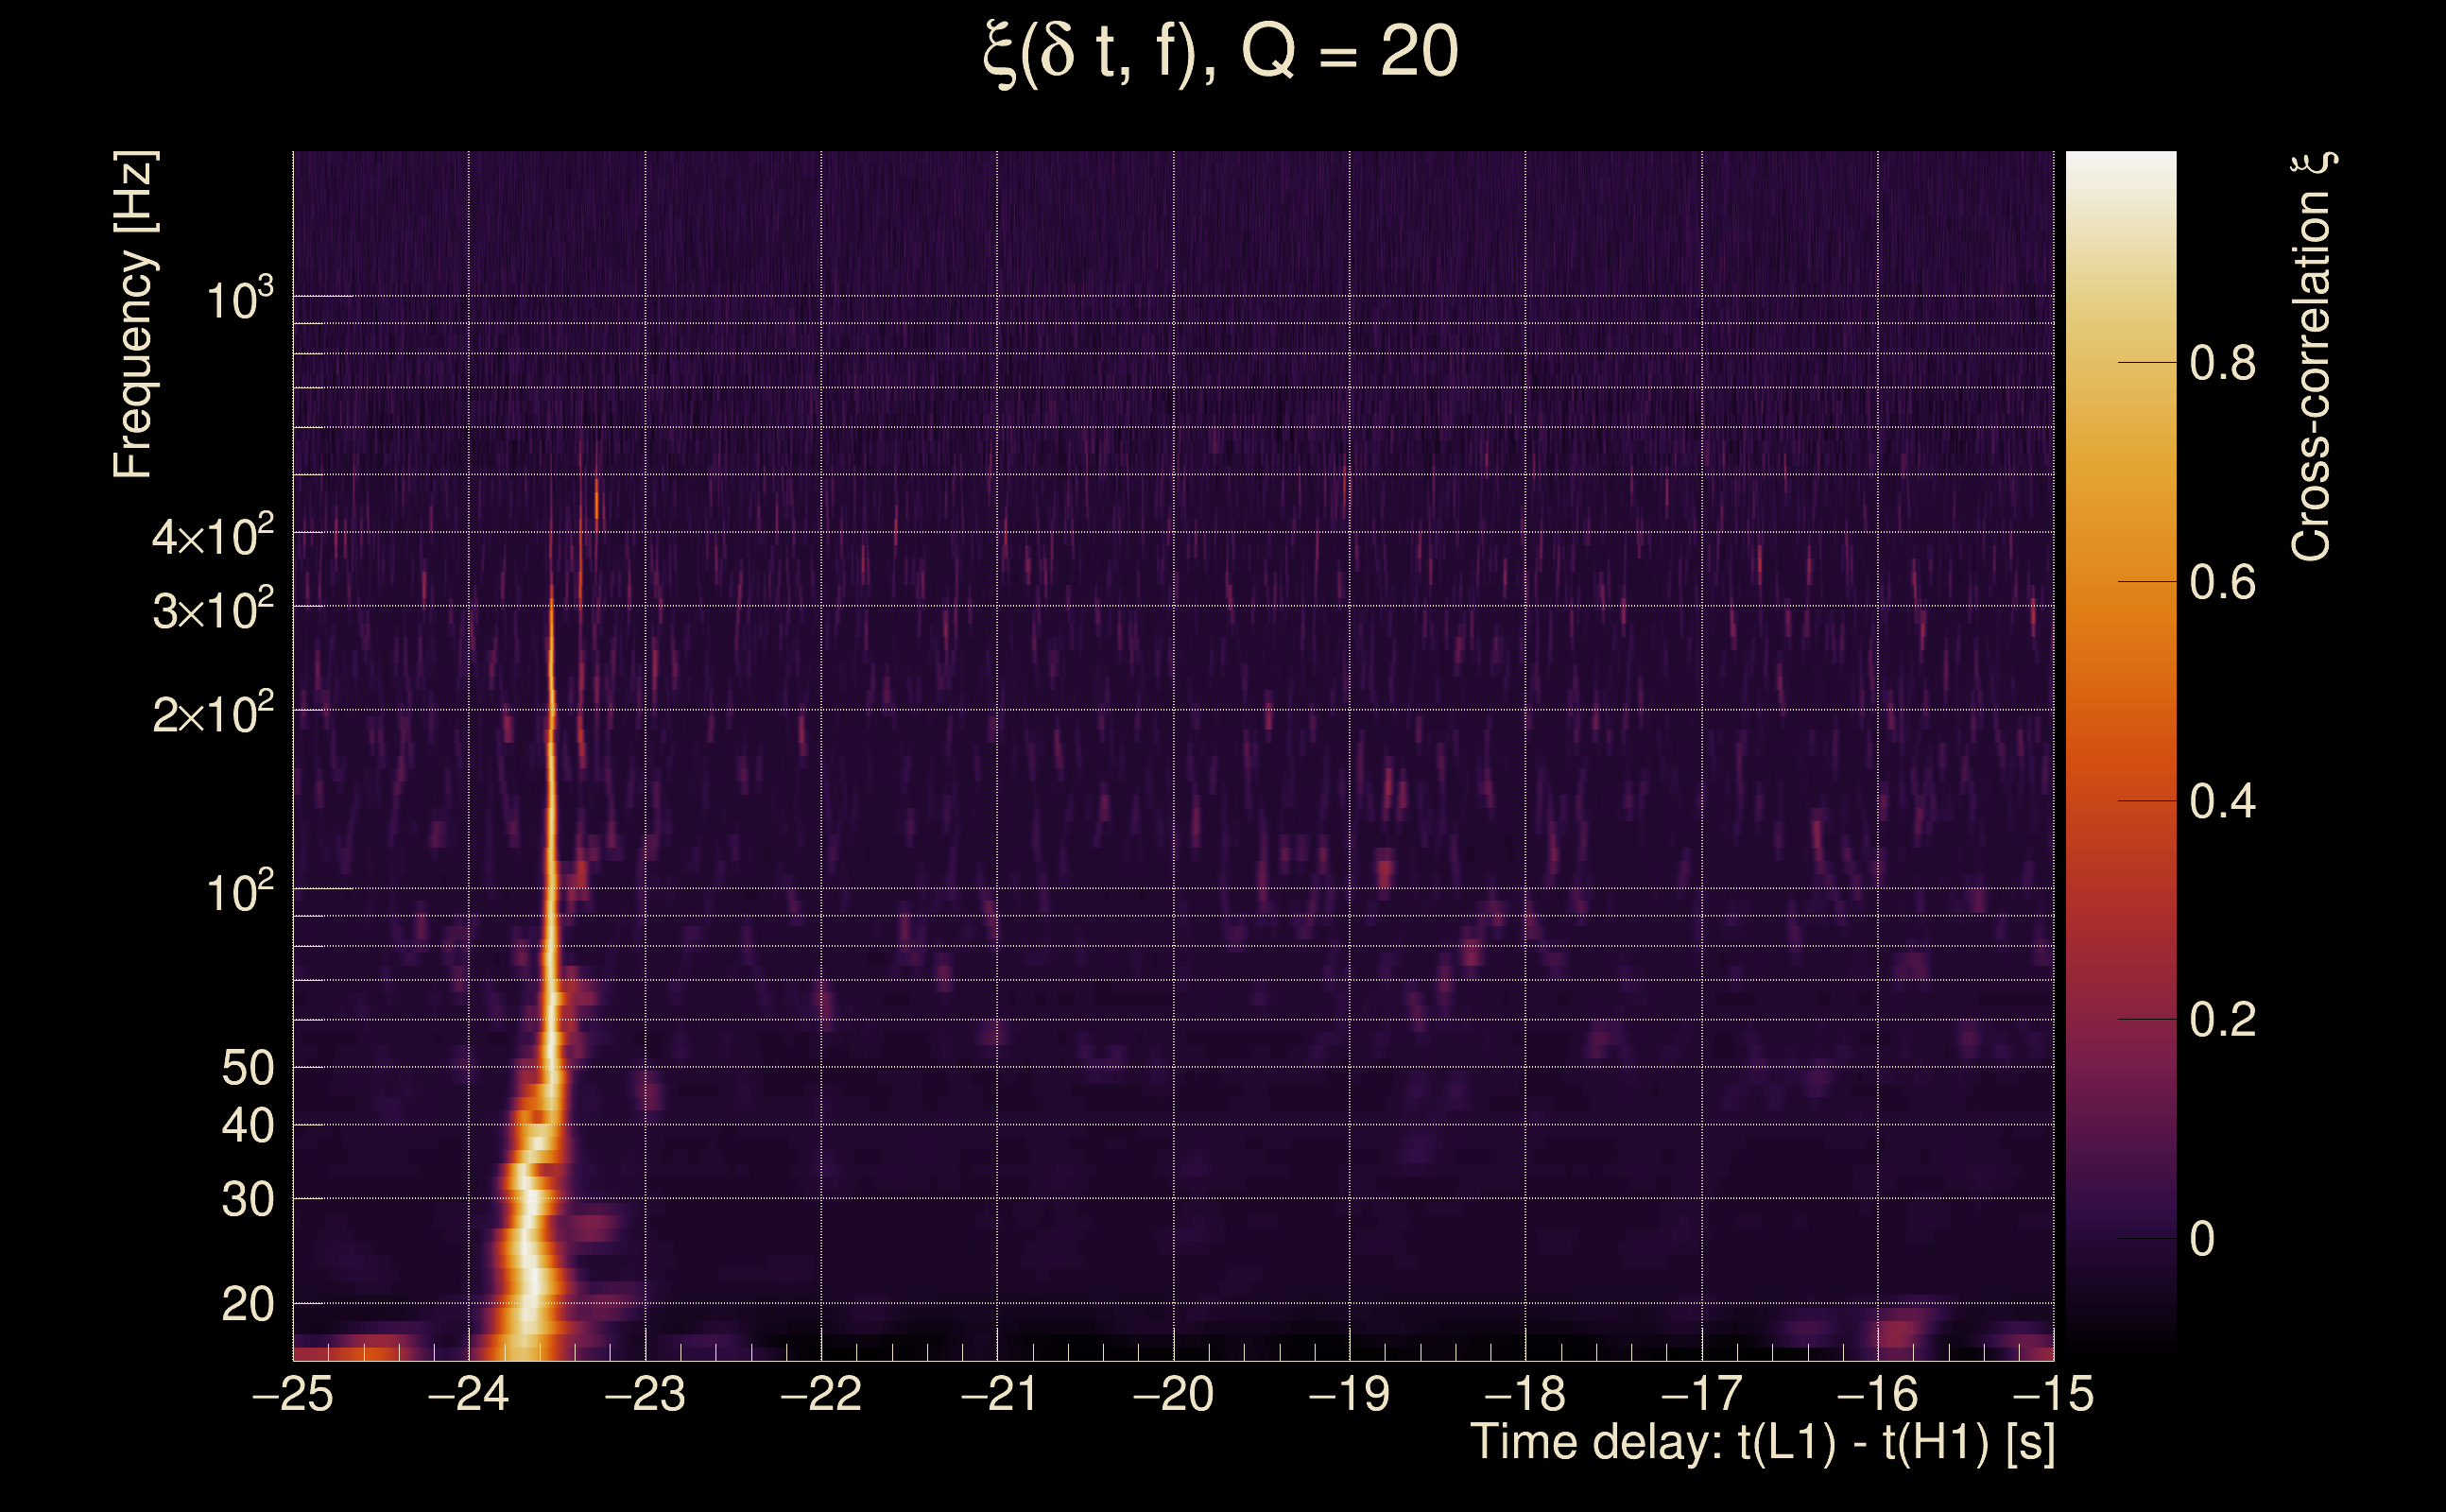Click the 0 colorbar tick label
This screenshot has width=2446, height=1512.
tap(2202, 1239)
